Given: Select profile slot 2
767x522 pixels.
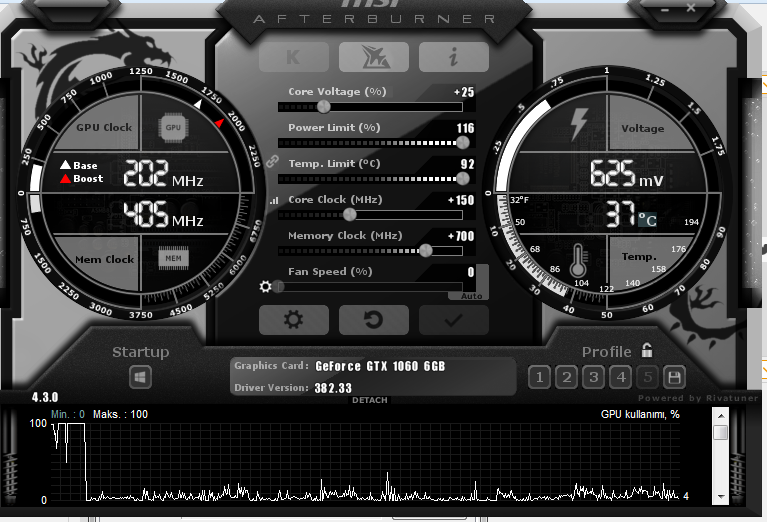Looking at the screenshot, I should click(x=566, y=377).
